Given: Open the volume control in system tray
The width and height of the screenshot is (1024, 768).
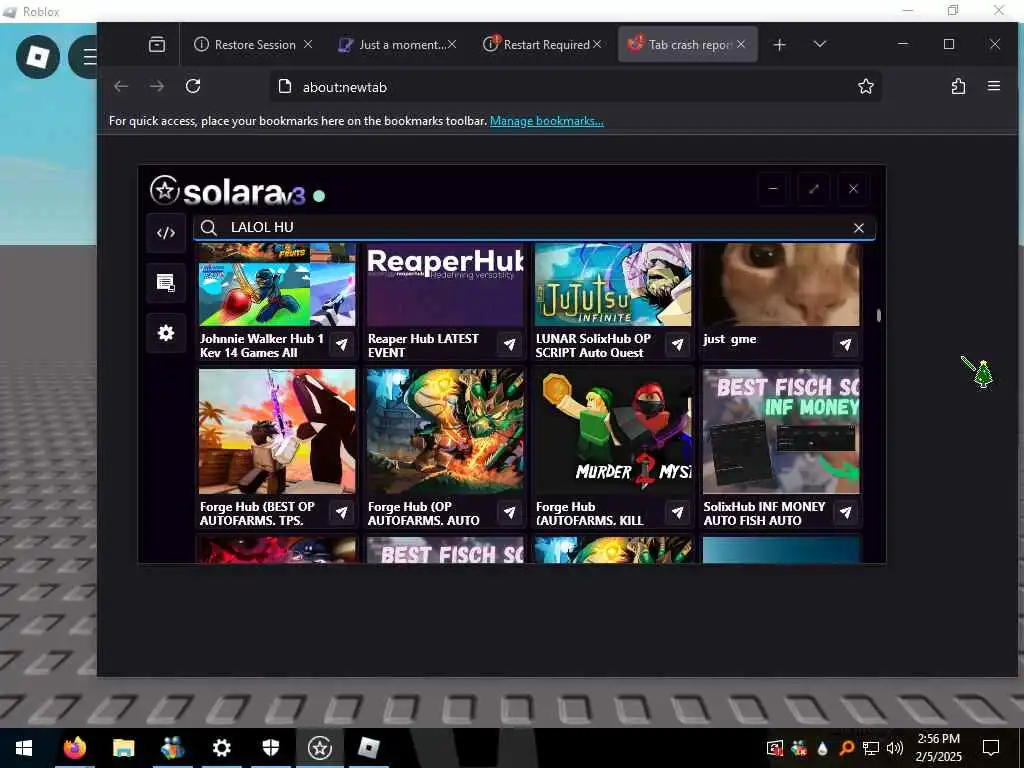Looking at the screenshot, I should pos(895,748).
